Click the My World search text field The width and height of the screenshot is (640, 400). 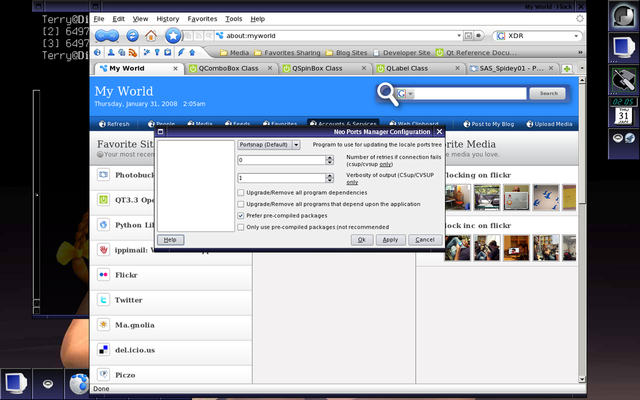click(470, 94)
